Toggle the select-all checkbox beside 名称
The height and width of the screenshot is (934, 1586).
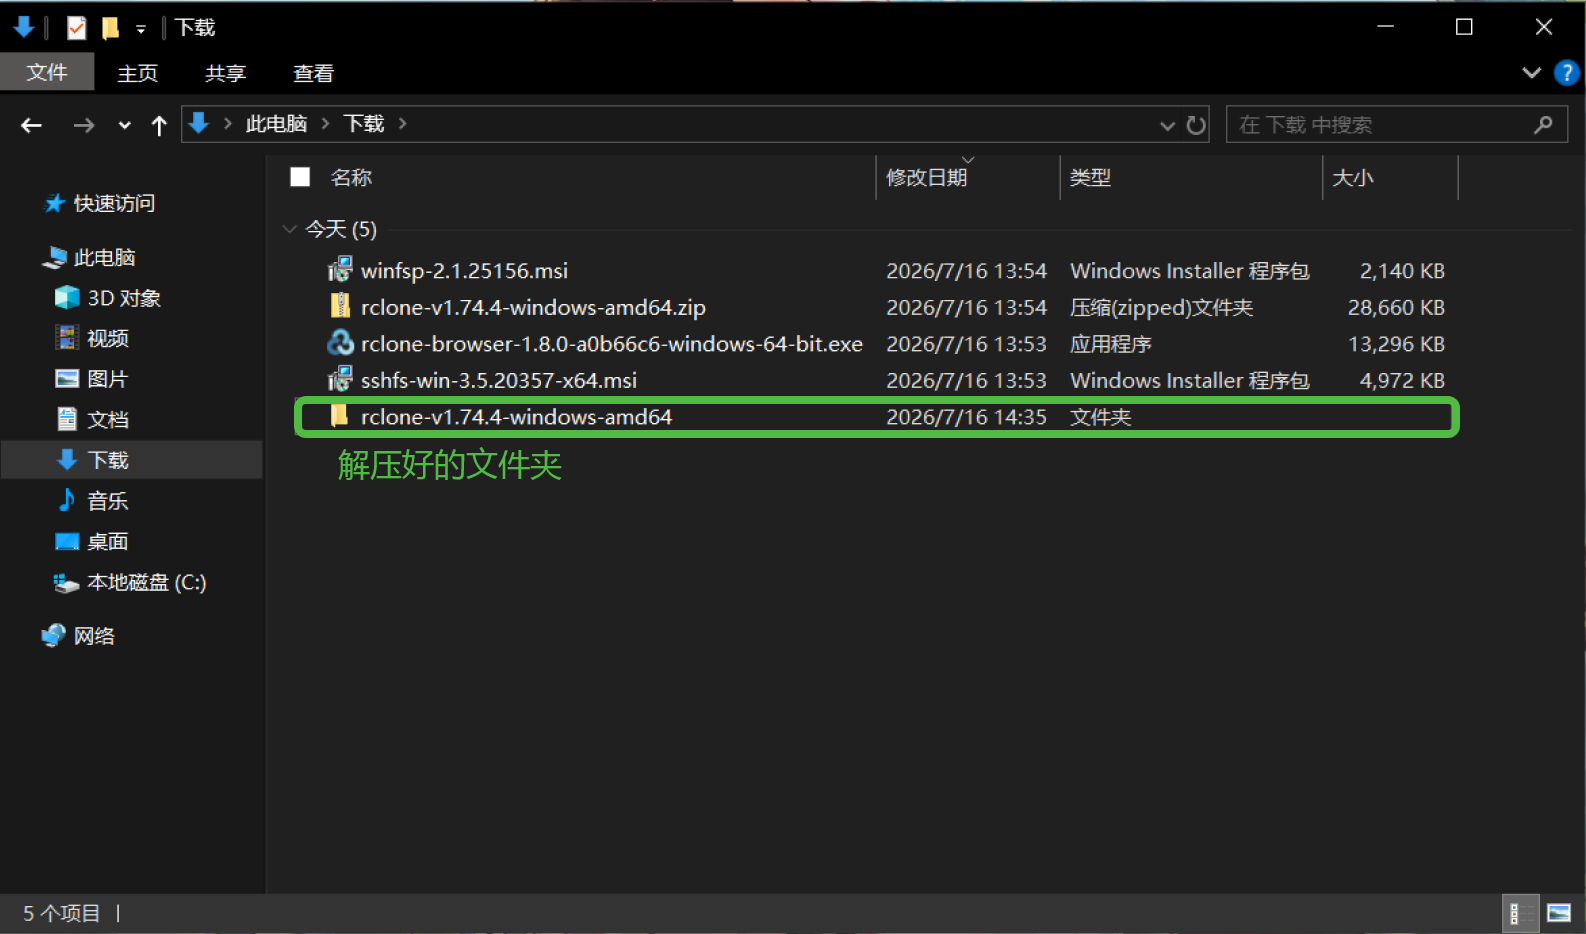point(300,177)
